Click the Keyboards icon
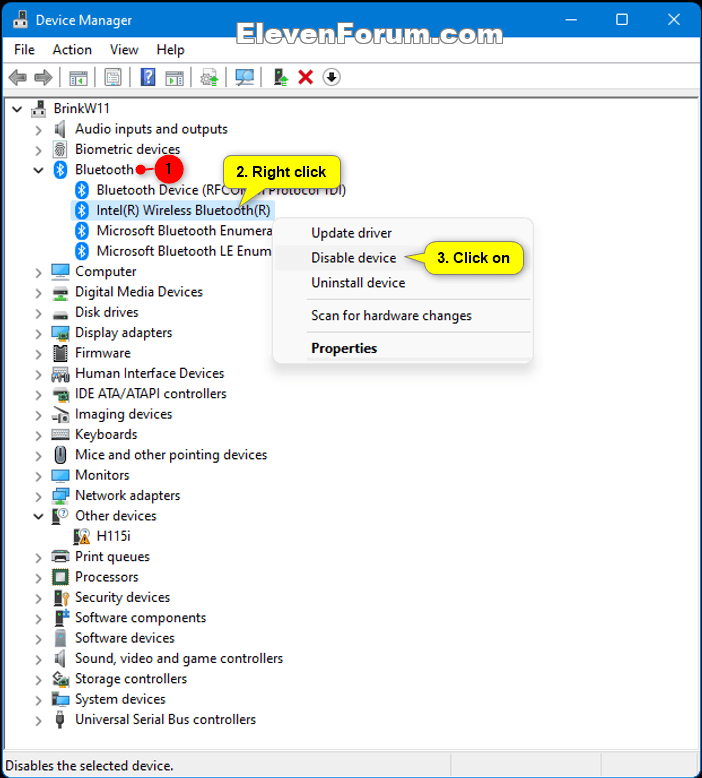Viewport: 702px width, 778px height. click(61, 435)
